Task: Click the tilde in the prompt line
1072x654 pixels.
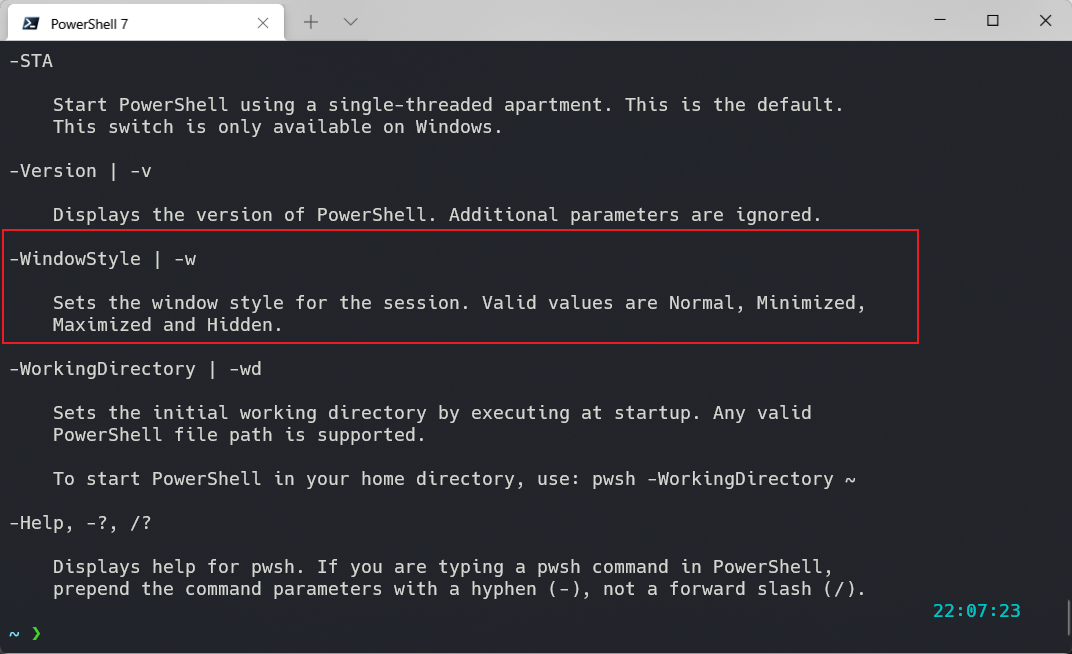Action: 14,633
